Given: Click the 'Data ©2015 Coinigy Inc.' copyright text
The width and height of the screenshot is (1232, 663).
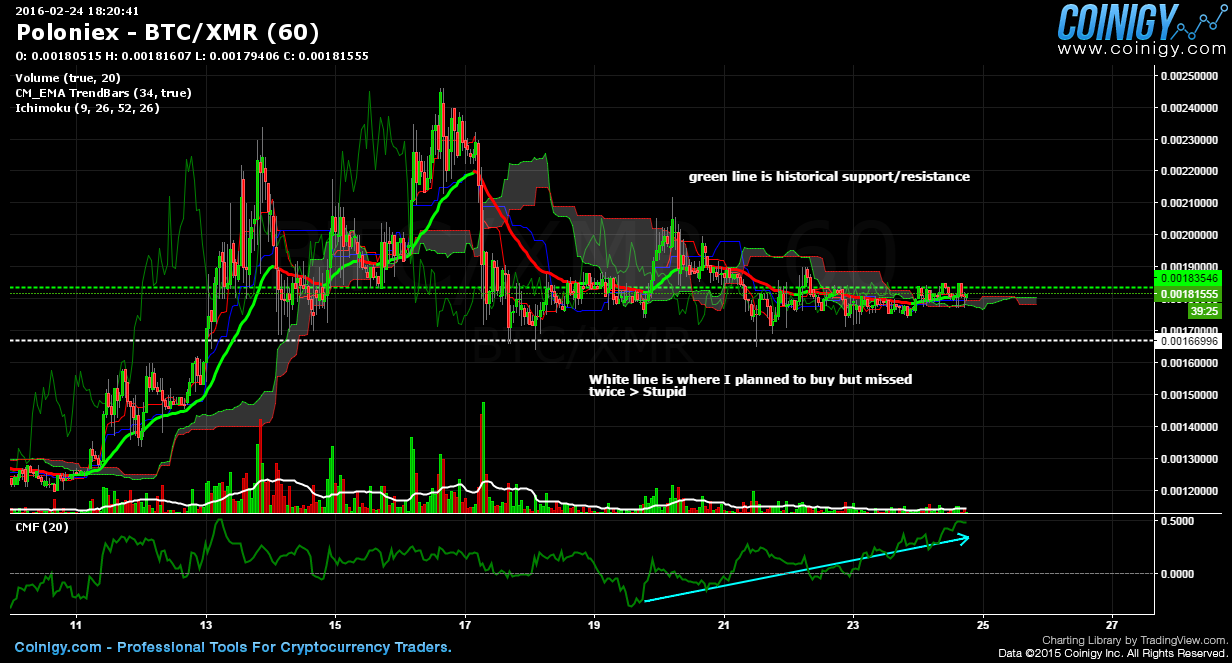Looking at the screenshot, I should pyautogui.click(x=1112, y=652).
